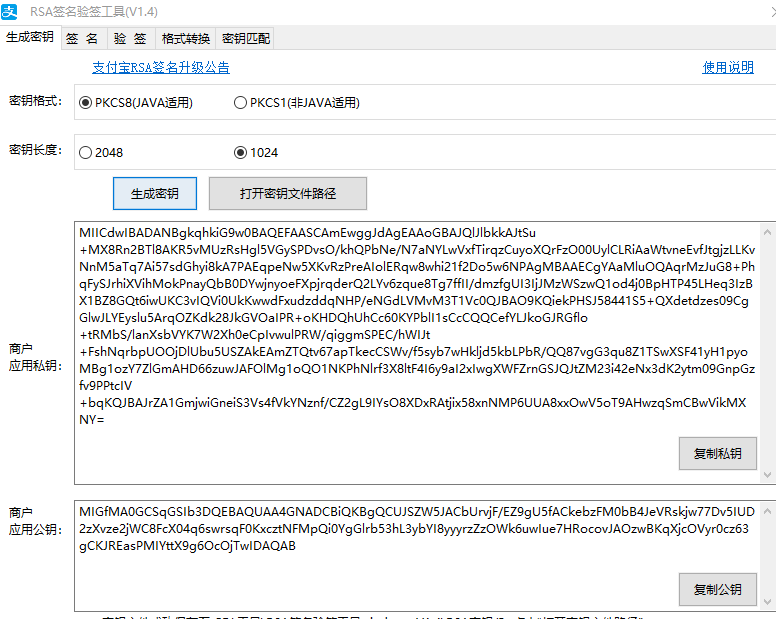Open the 支付宝RSA签名升级公告 link

(161, 67)
